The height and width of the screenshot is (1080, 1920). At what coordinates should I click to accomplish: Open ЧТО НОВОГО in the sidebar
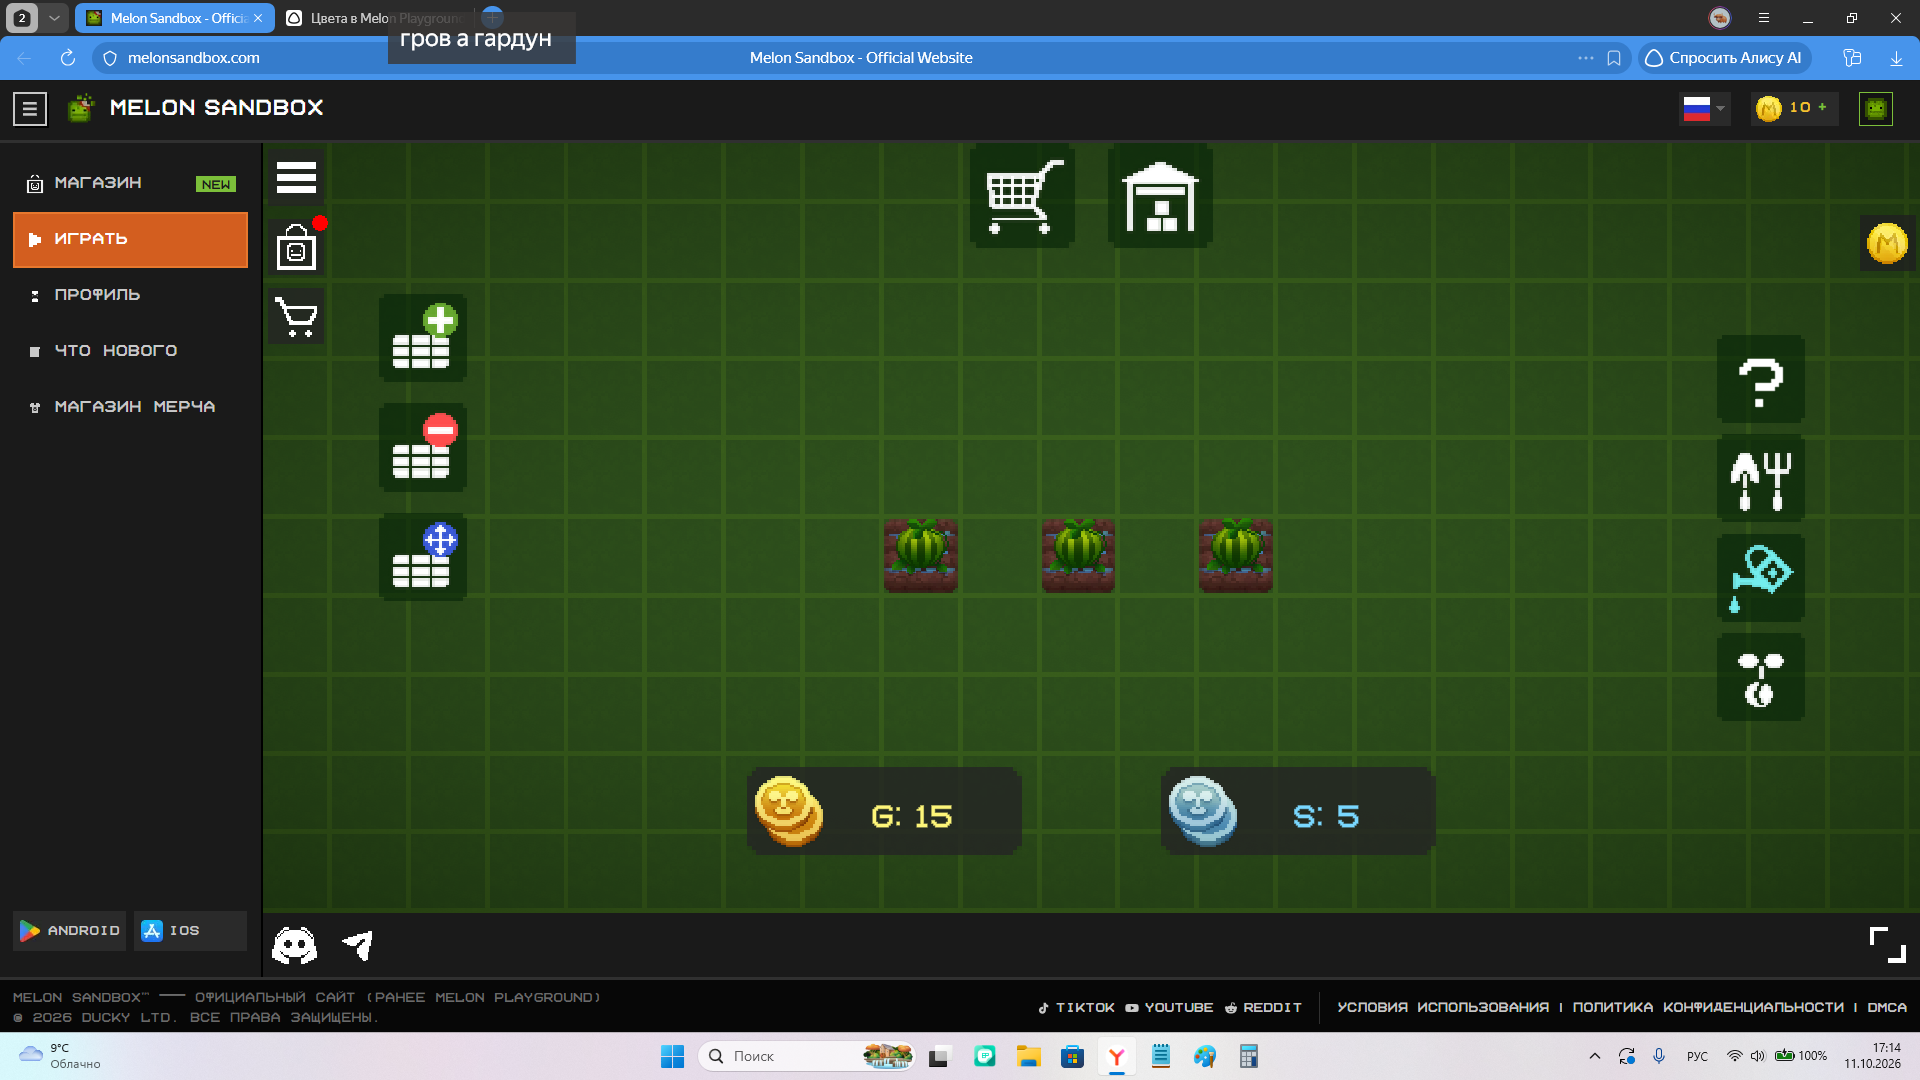[x=130, y=351]
